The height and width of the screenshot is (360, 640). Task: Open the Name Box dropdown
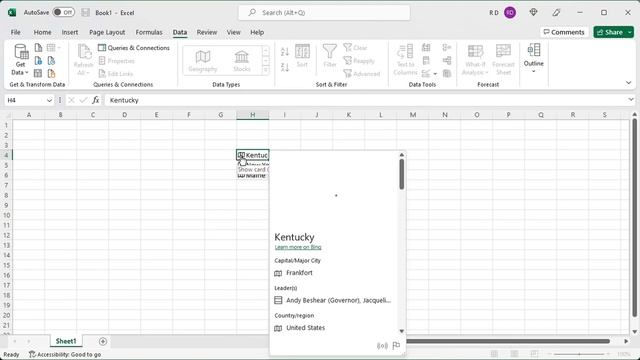tap(49, 100)
